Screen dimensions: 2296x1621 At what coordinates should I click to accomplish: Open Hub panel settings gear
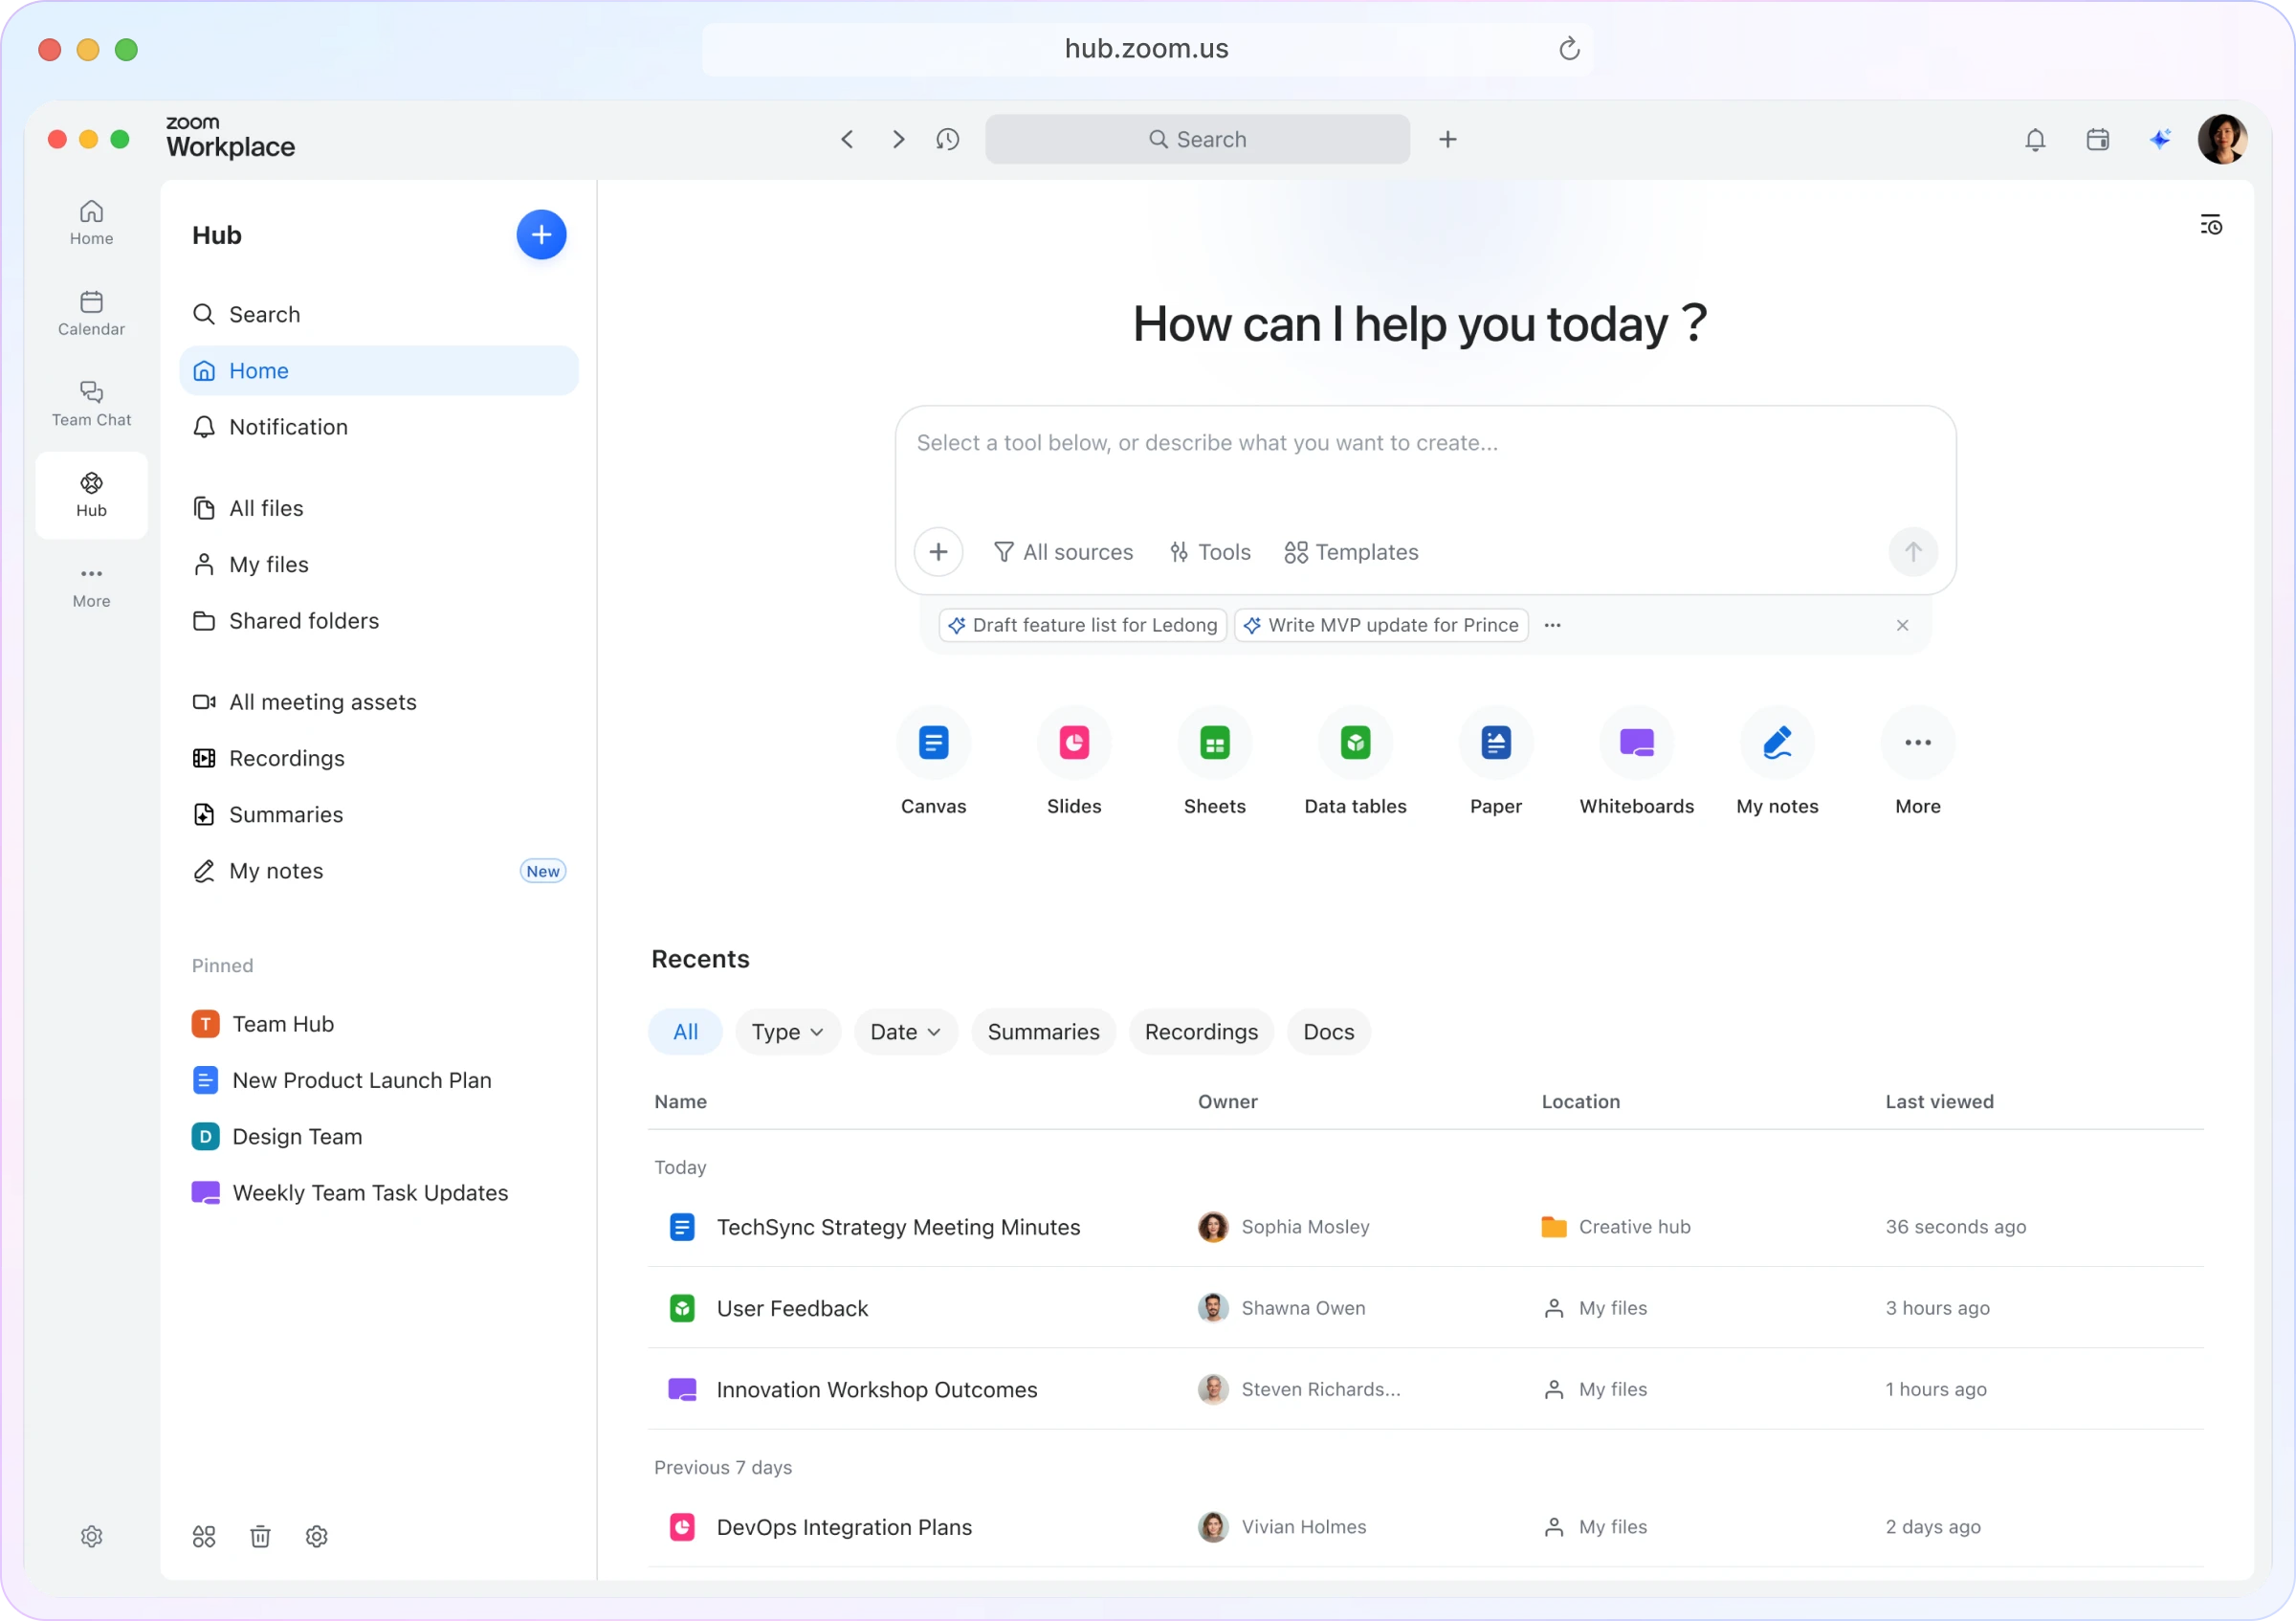coord(316,1536)
